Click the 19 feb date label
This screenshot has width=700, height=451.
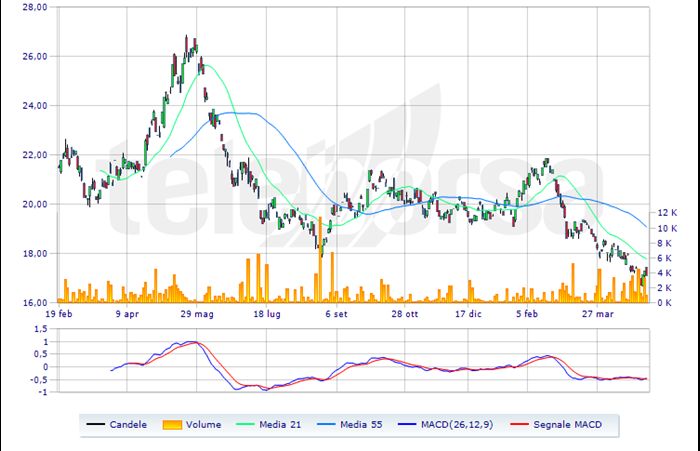coord(59,313)
